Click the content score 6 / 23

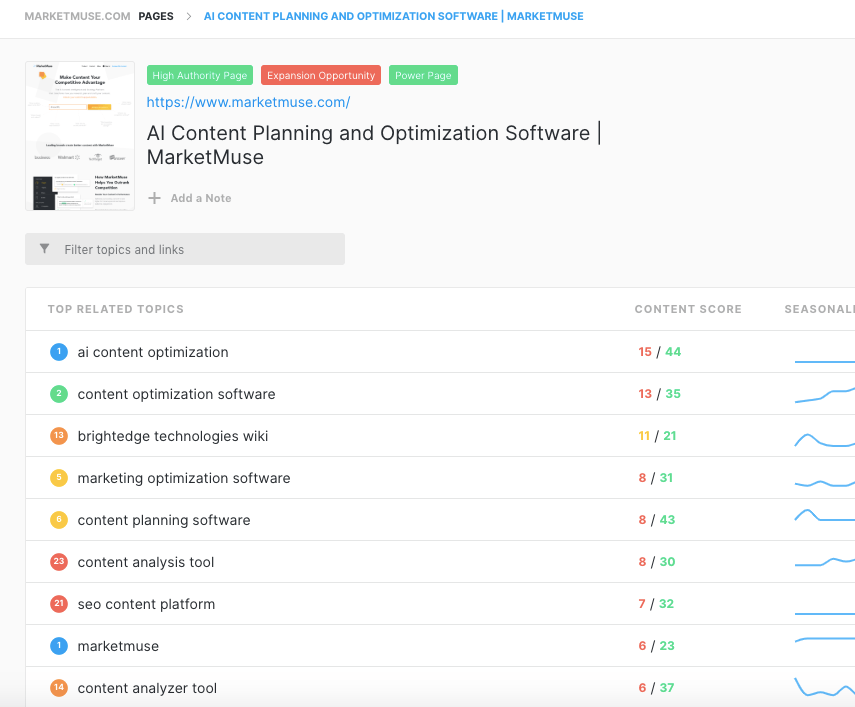pyautogui.click(x=657, y=645)
